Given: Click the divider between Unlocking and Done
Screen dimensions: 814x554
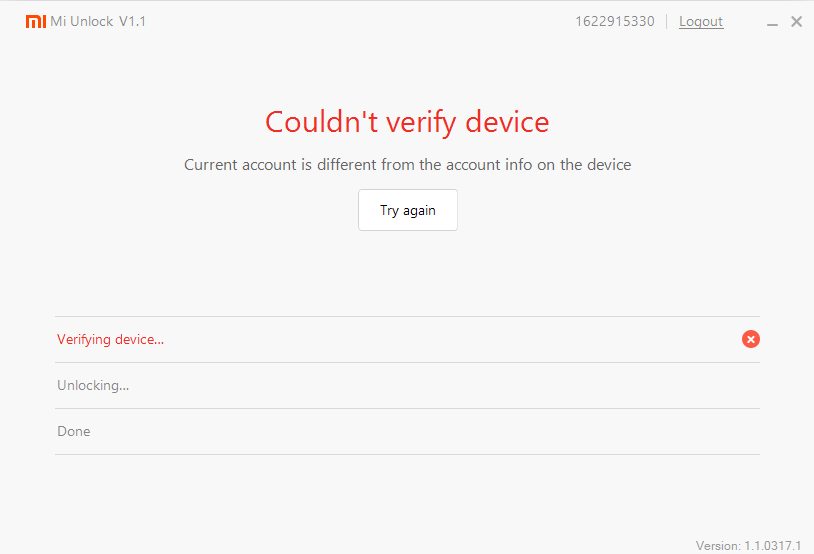Looking at the screenshot, I should tap(407, 408).
